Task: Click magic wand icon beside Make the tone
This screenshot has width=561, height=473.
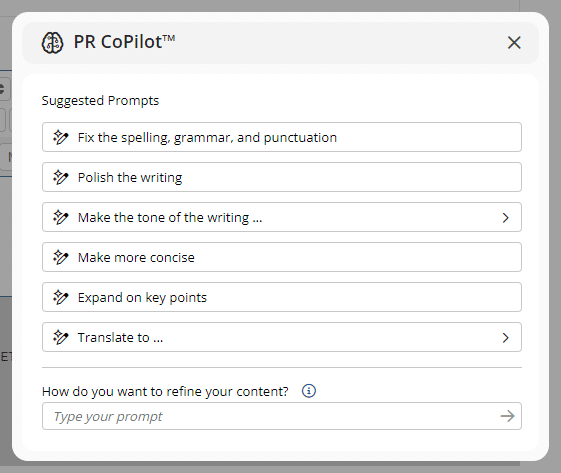Action: pos(60,218)
